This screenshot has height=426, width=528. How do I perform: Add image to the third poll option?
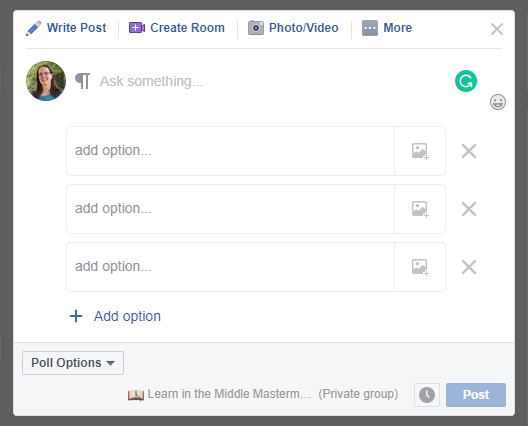pyautogui.click(x=420, y=267)
